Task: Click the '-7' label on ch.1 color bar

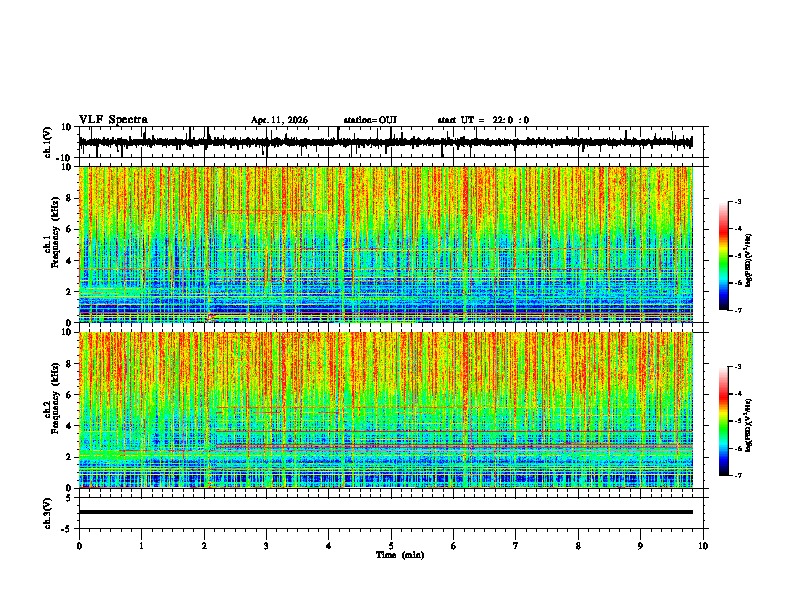Action: pyautogui.click(x=737, y=310)
